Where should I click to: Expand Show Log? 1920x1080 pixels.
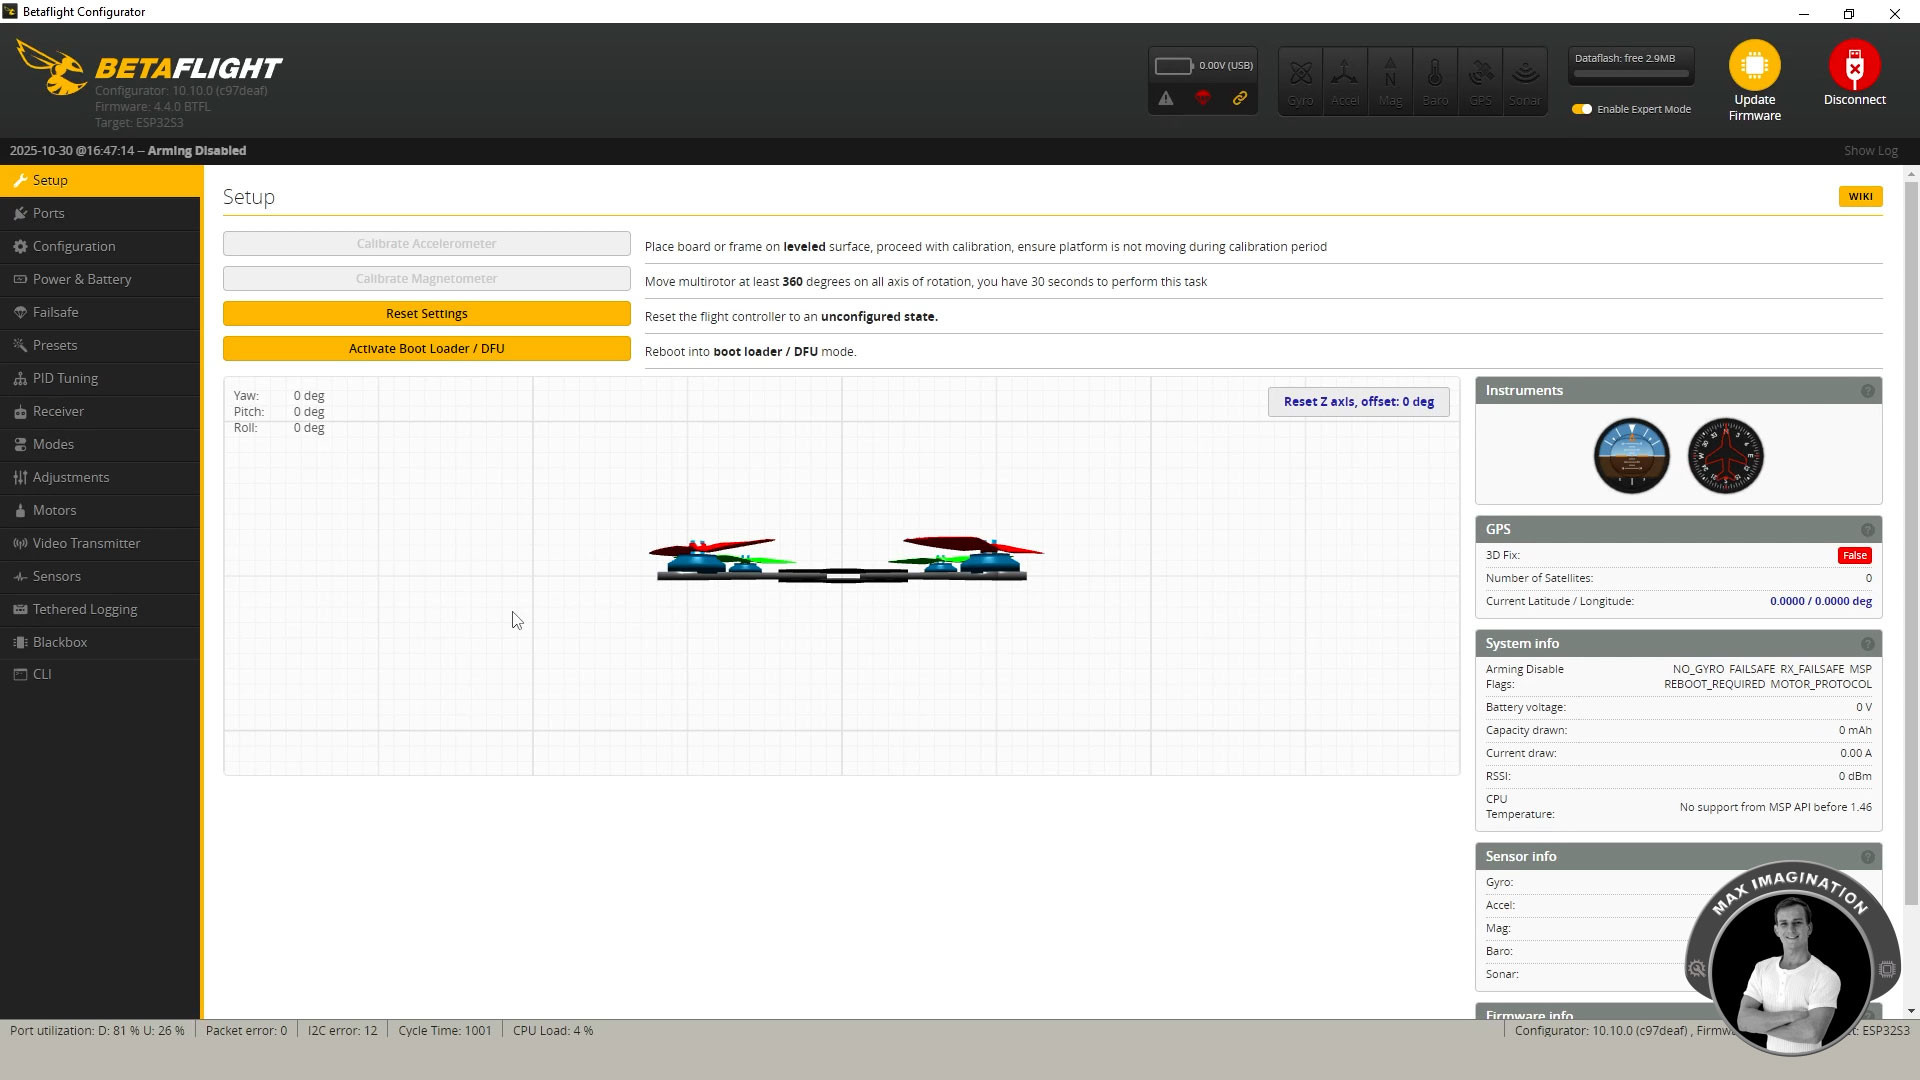click(1871, 150)
